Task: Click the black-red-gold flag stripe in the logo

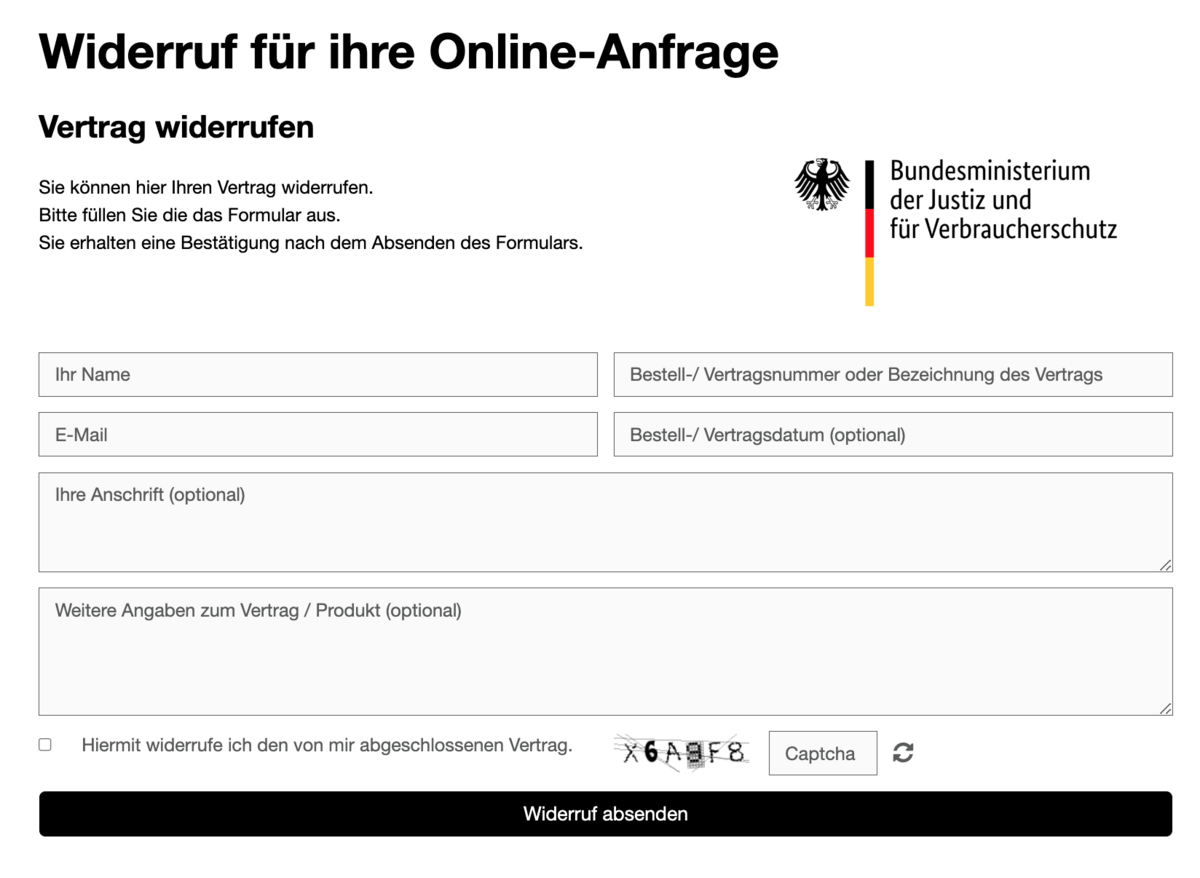Action: (869, 233)
